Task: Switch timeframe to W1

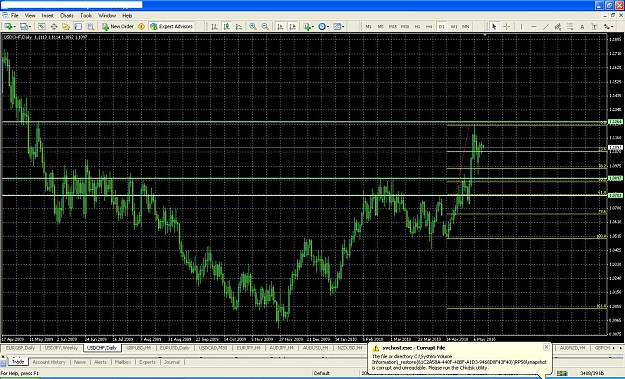Action: pyautogui.click(x=454, y=26)
